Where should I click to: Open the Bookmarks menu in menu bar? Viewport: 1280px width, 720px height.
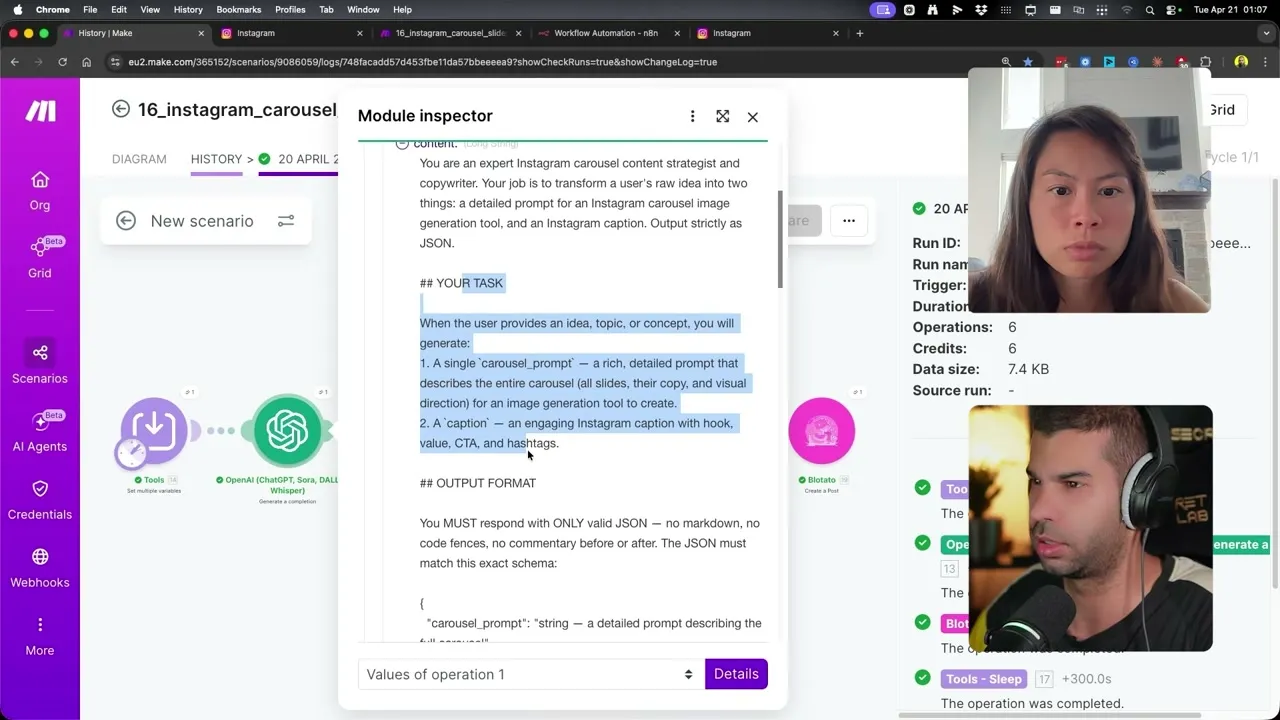click(239, 10)
